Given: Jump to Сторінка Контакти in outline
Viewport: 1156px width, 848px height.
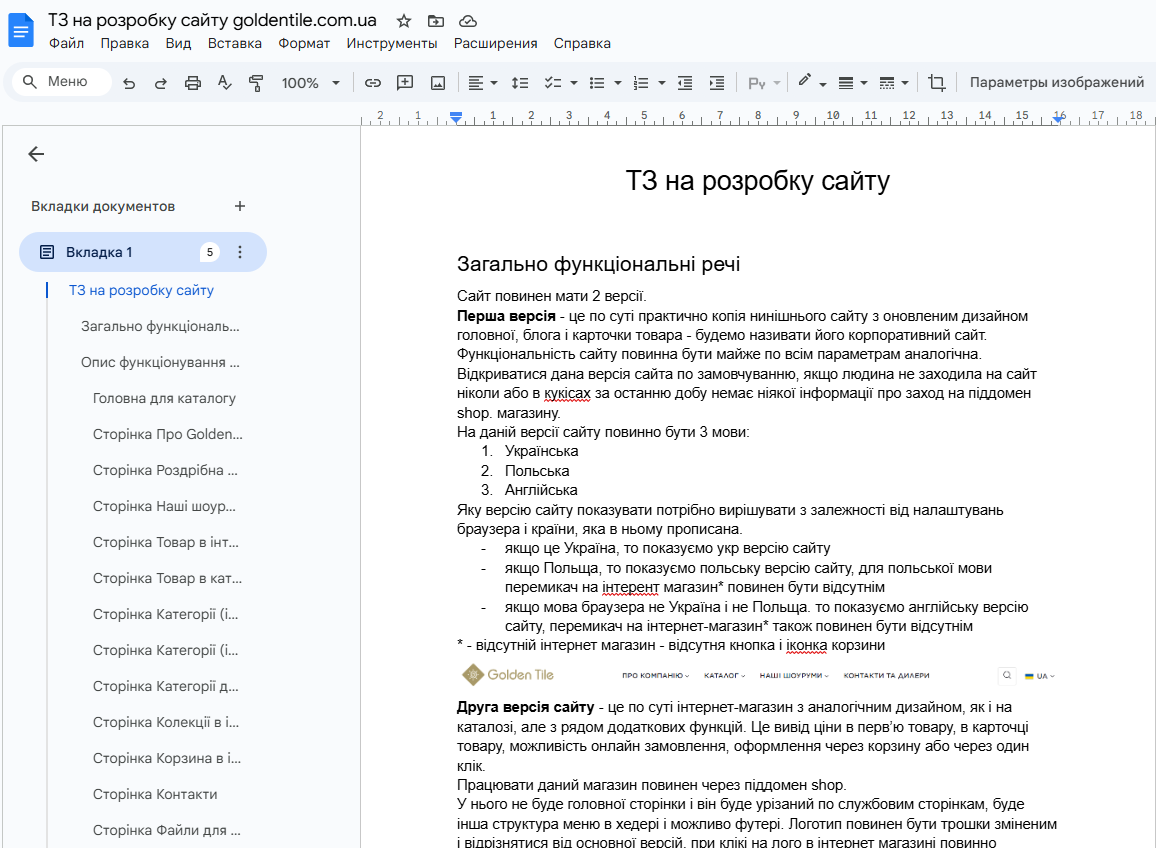Looking at the screenshot, I should [x=155, y=794].
